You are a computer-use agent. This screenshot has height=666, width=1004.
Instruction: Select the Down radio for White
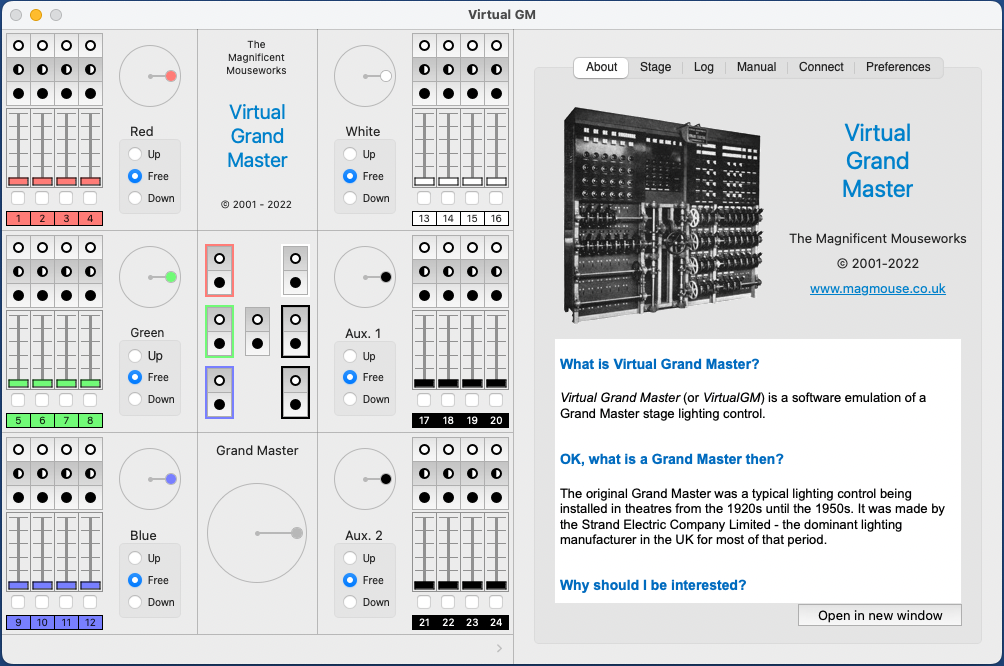[x=350, y=198]
